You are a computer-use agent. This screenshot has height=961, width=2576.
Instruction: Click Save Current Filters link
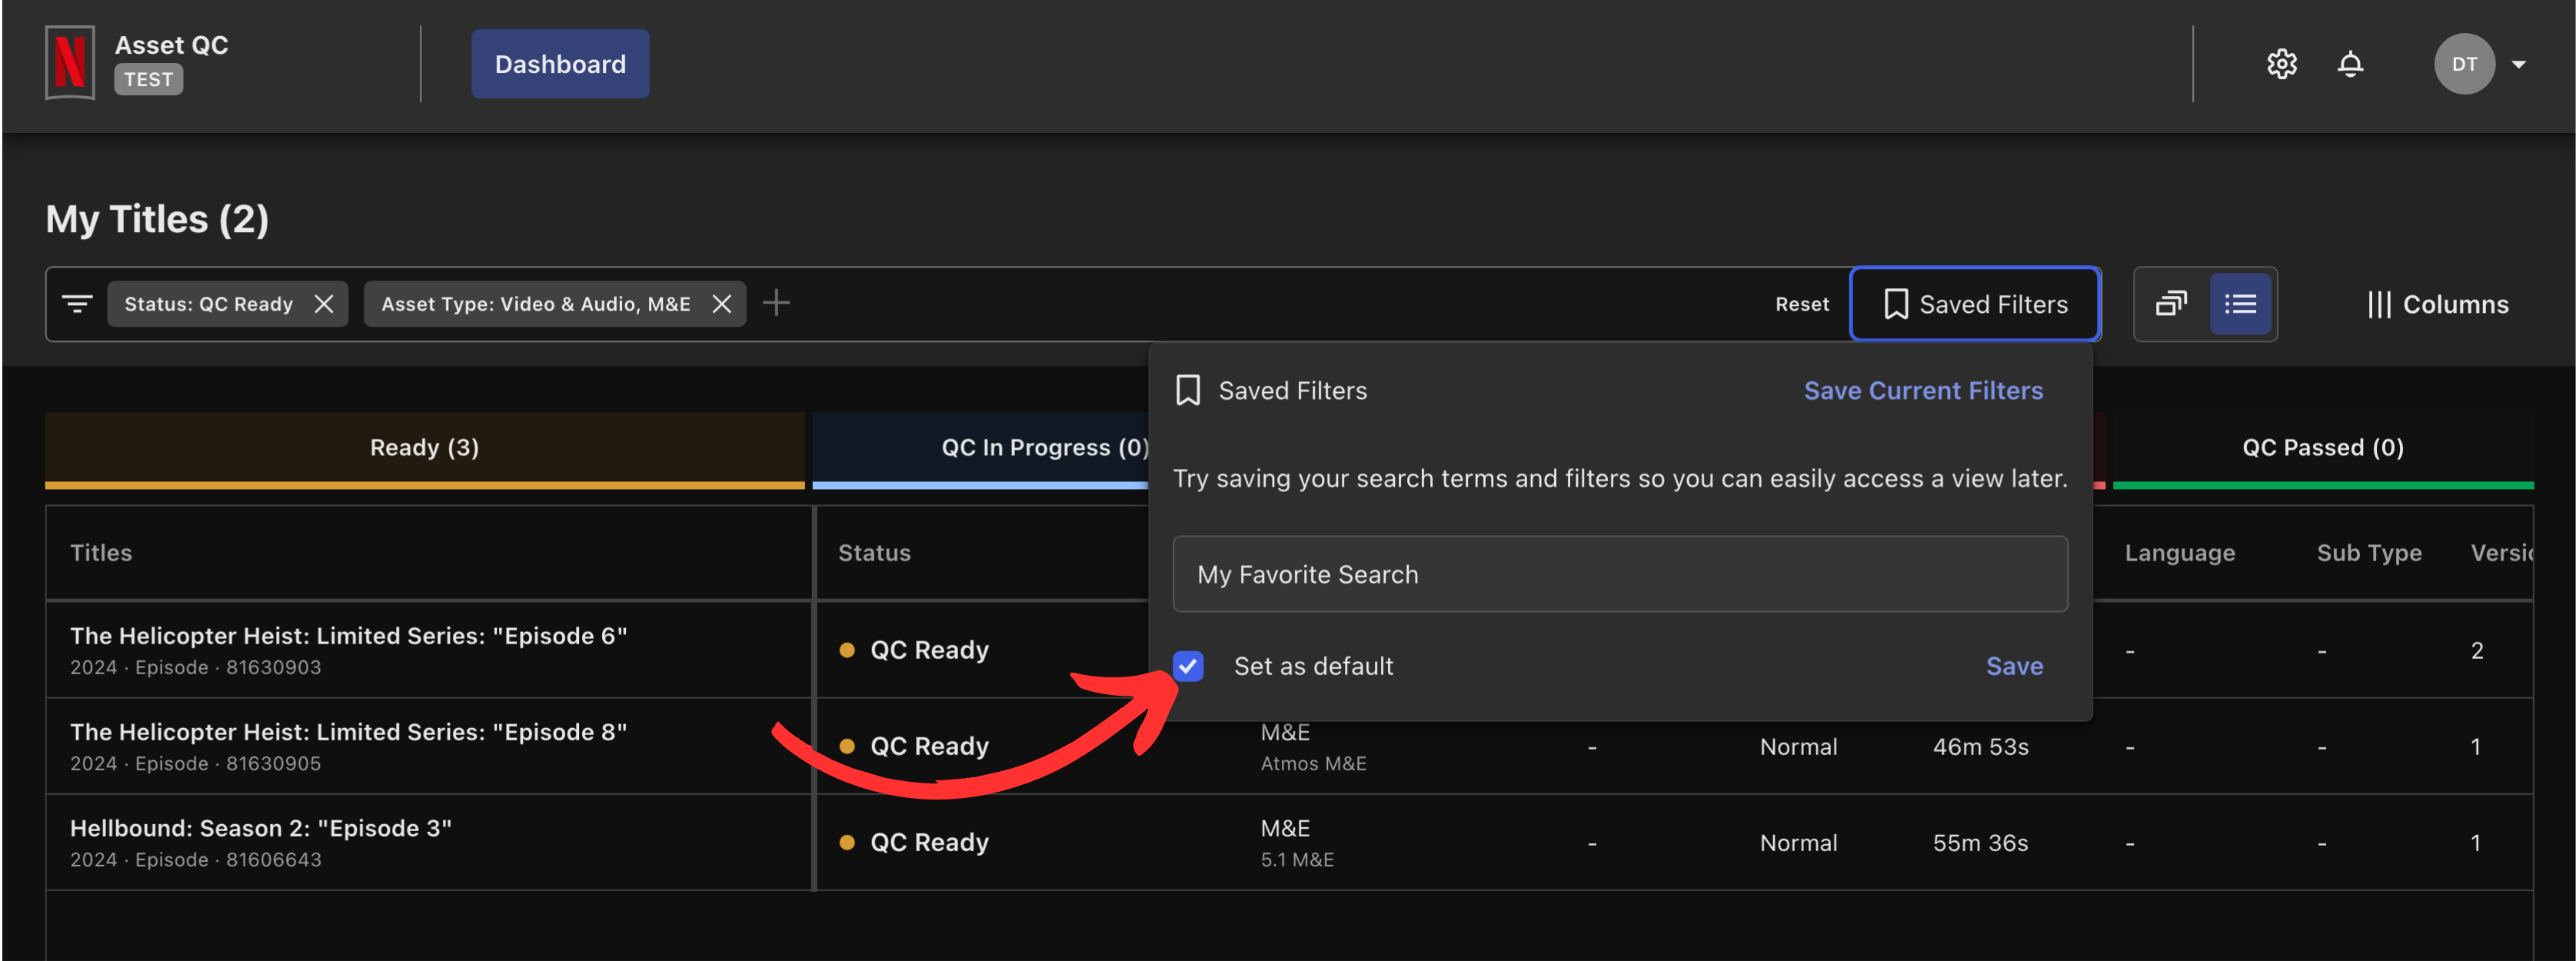pos(1922,391)
